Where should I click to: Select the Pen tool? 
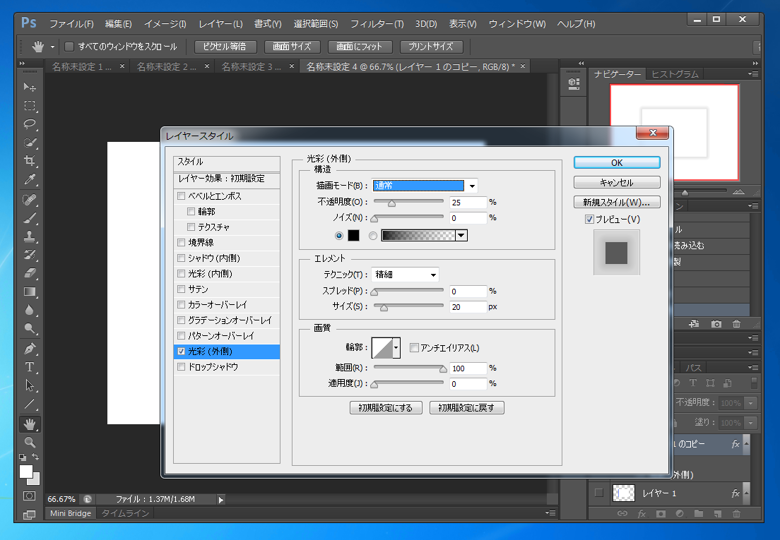(30, 349)
